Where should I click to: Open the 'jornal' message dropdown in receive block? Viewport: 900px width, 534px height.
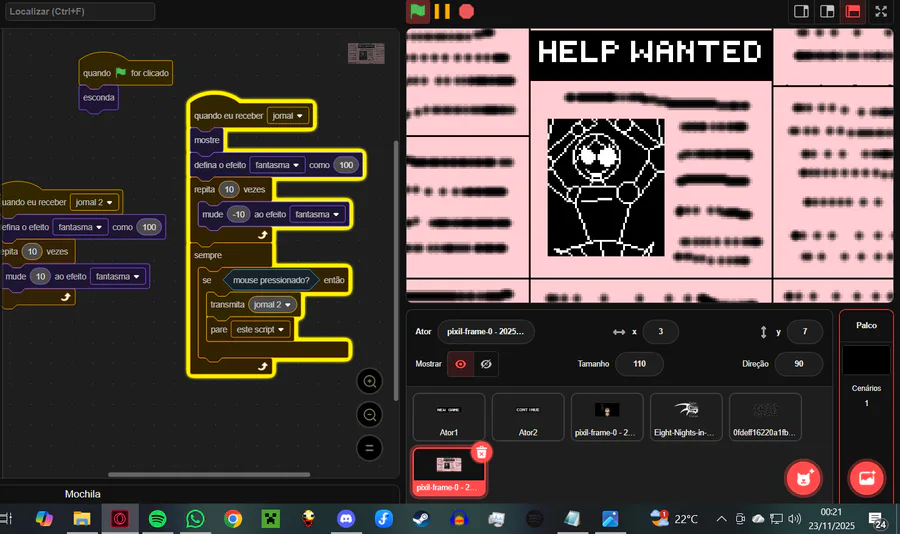coord(288,115)
